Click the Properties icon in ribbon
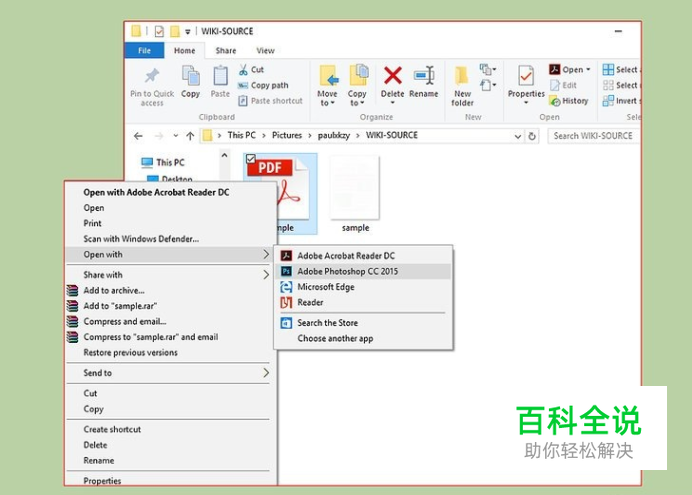The height and width of the screenshot is (495, 692). [526, 76]
